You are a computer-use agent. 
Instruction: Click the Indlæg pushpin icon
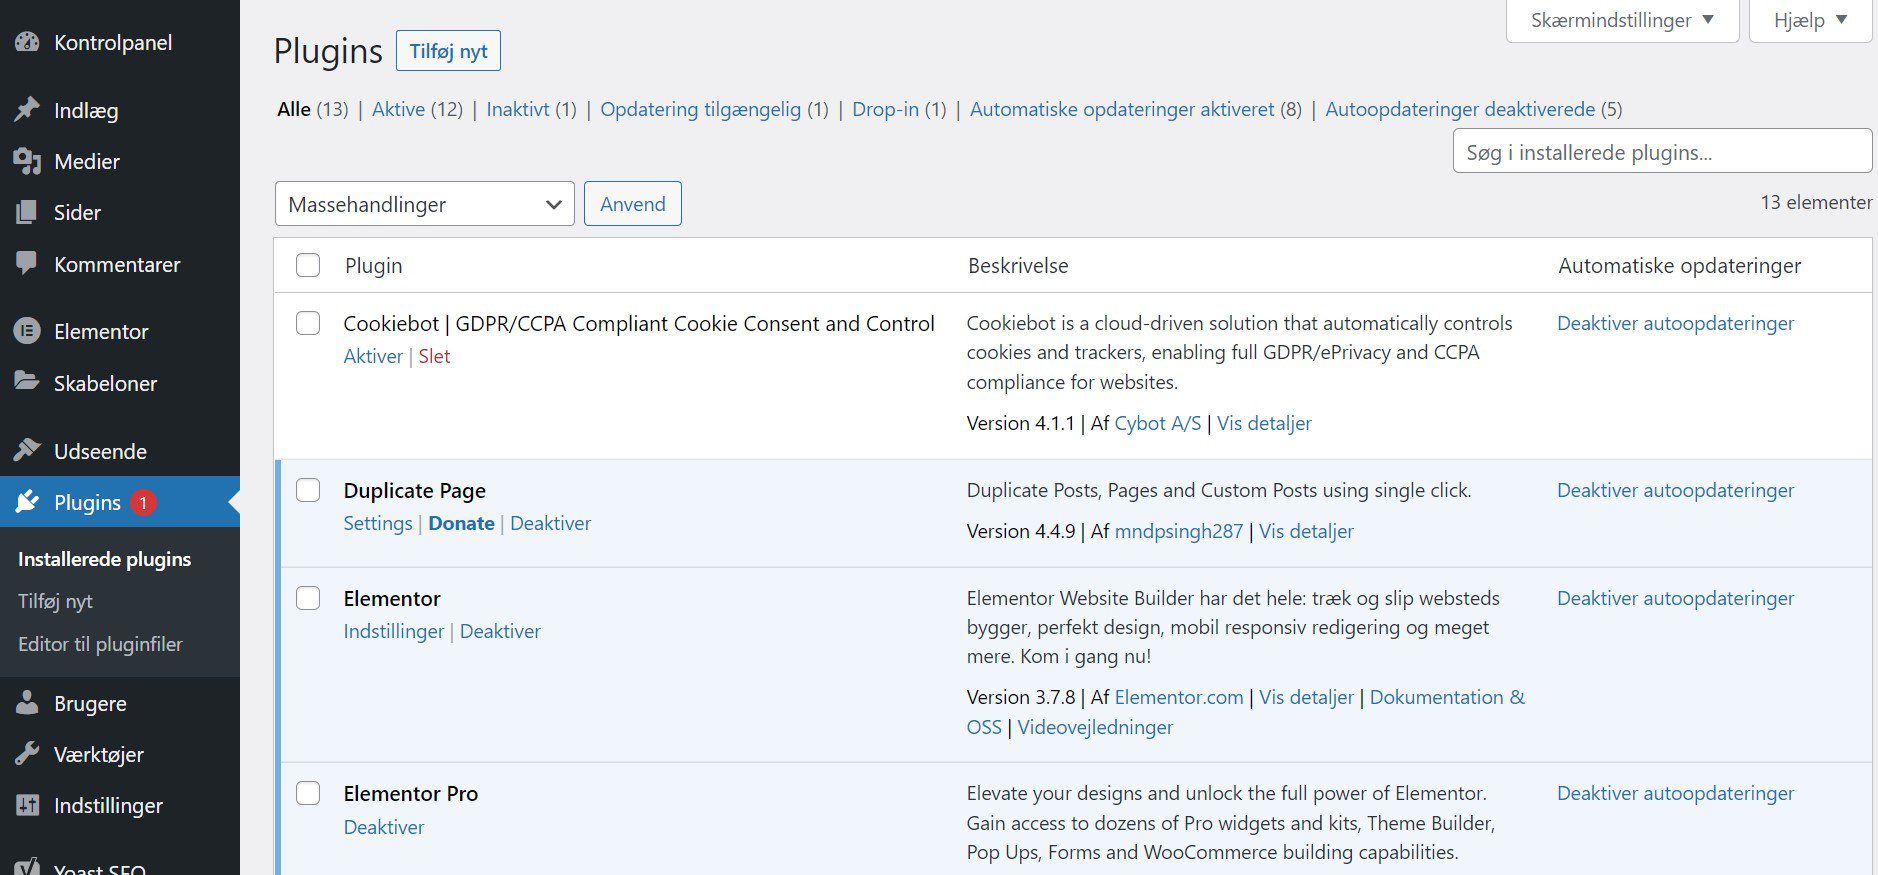(27, 110)
